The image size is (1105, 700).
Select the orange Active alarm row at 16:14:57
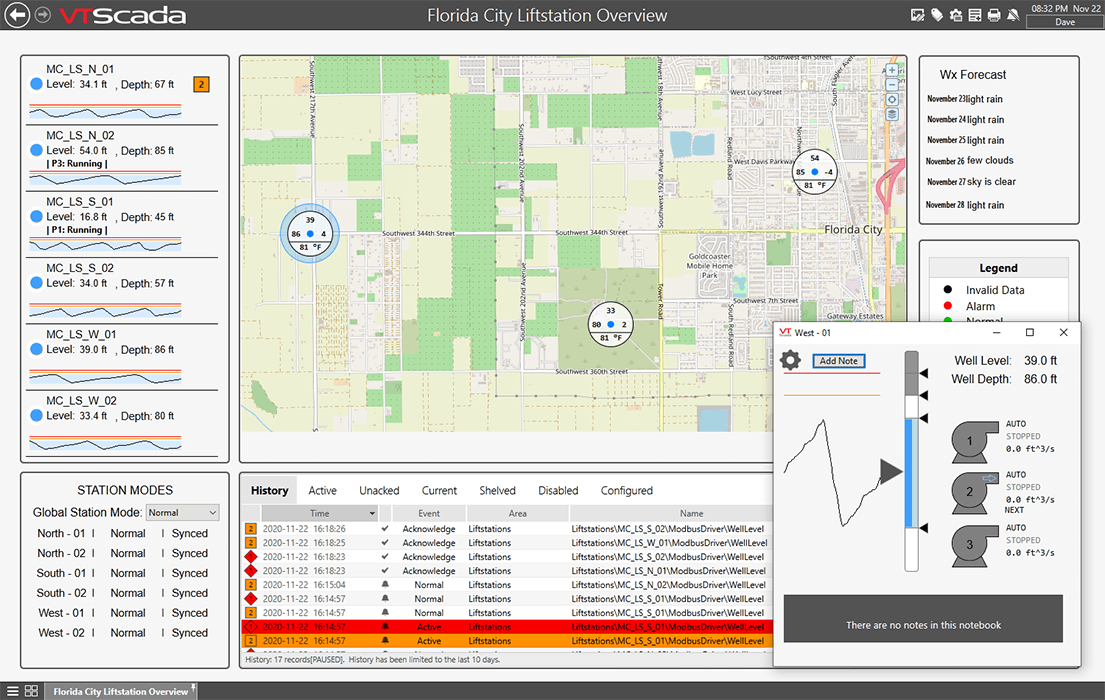507,641
